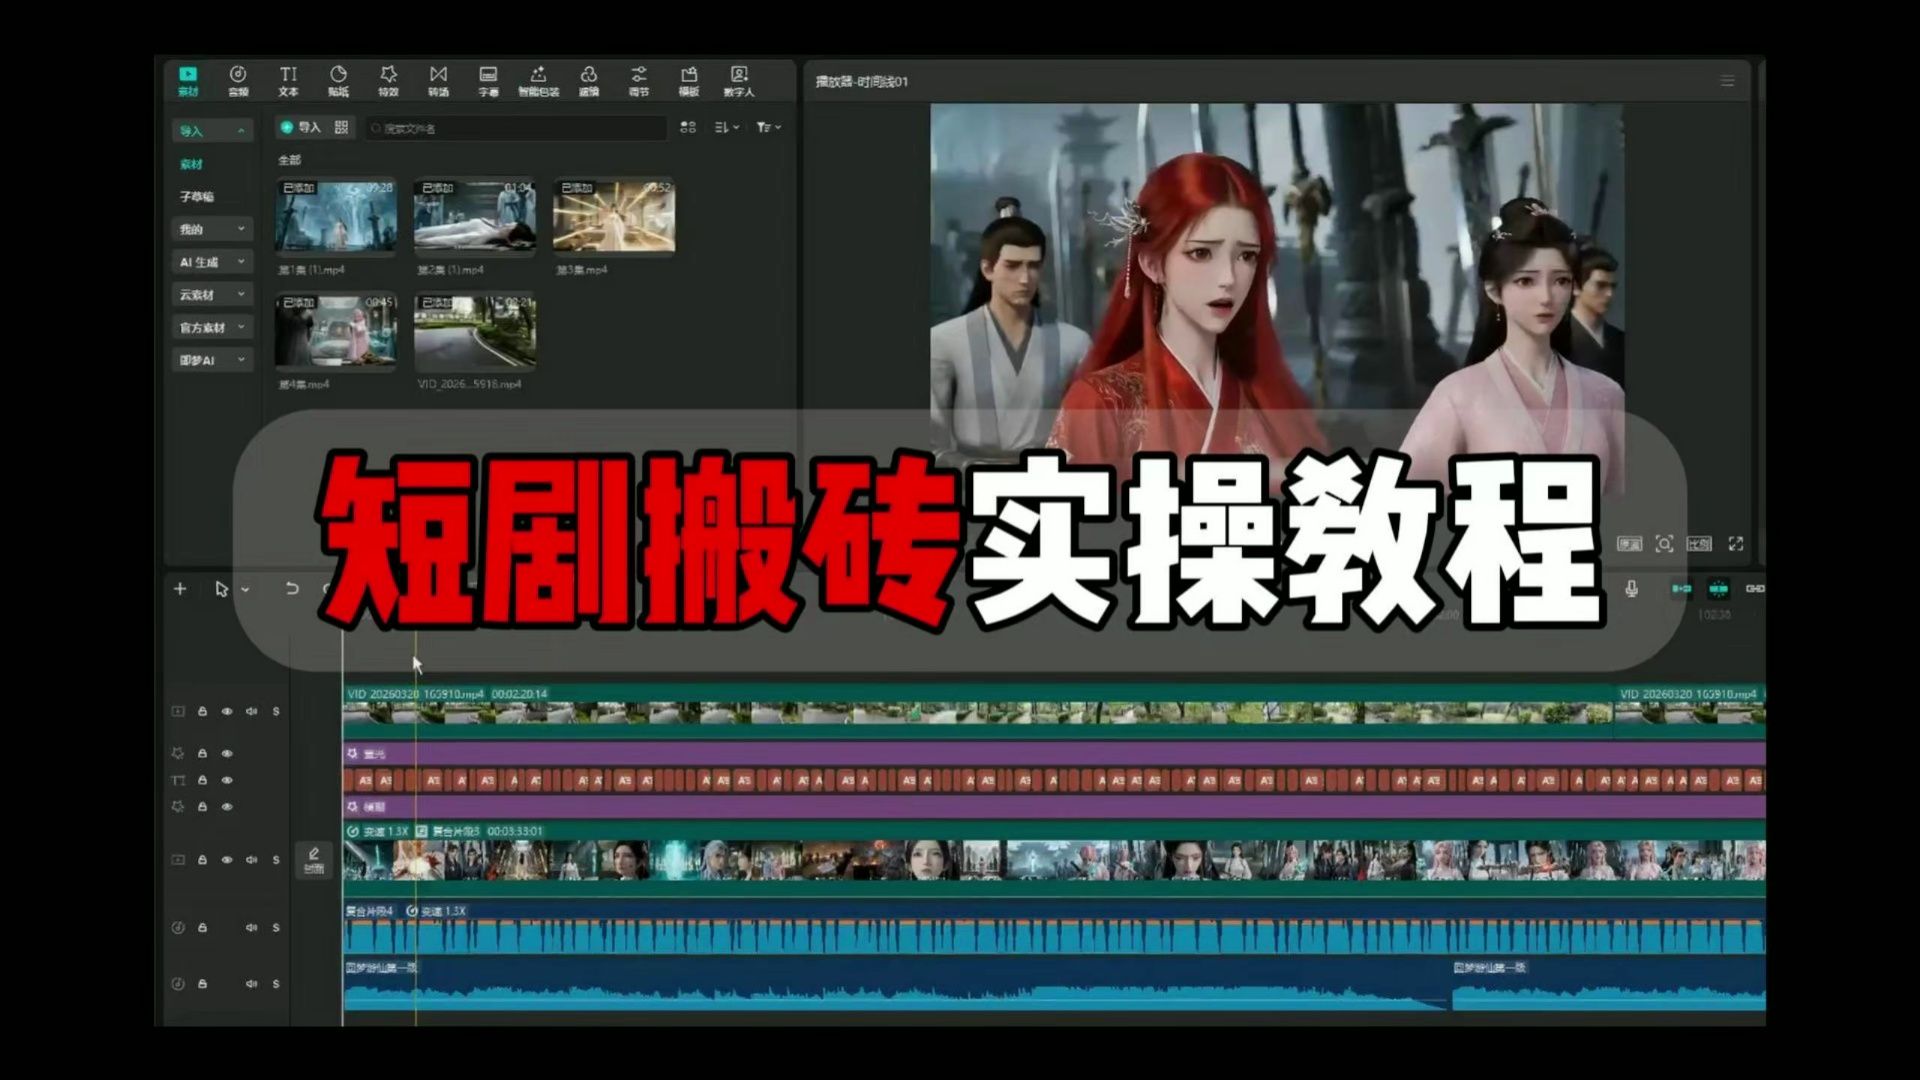This screenshot has height=1080, width=1920.
Task: Select the 第2集 (1).mp4 thumbnail
Action: pyautogui.click(x=475, y=216)
